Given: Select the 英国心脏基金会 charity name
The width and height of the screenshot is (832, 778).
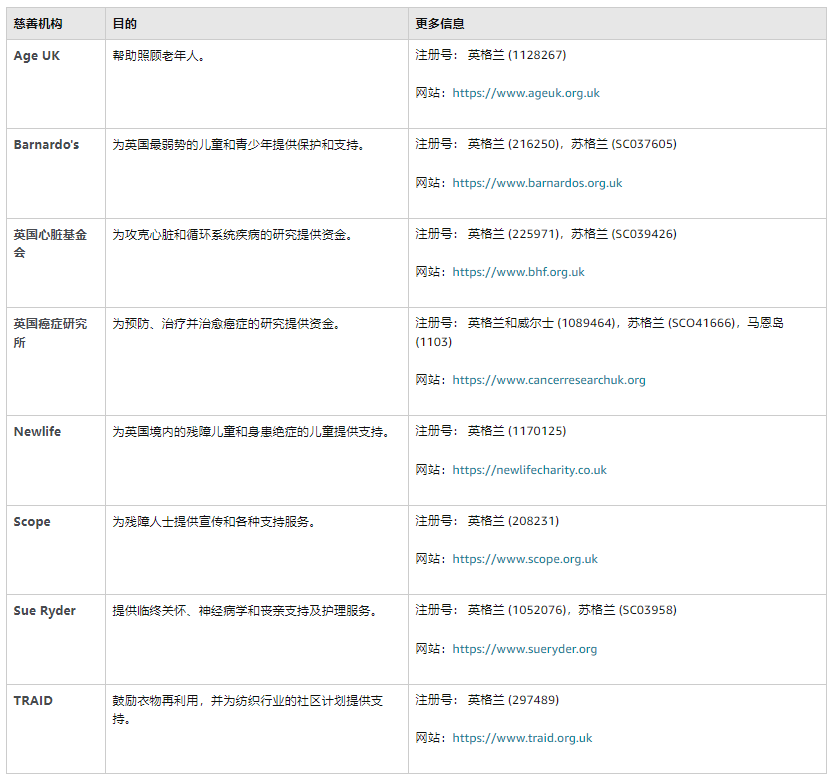Looking at the screenshot, I should (50, 244).
